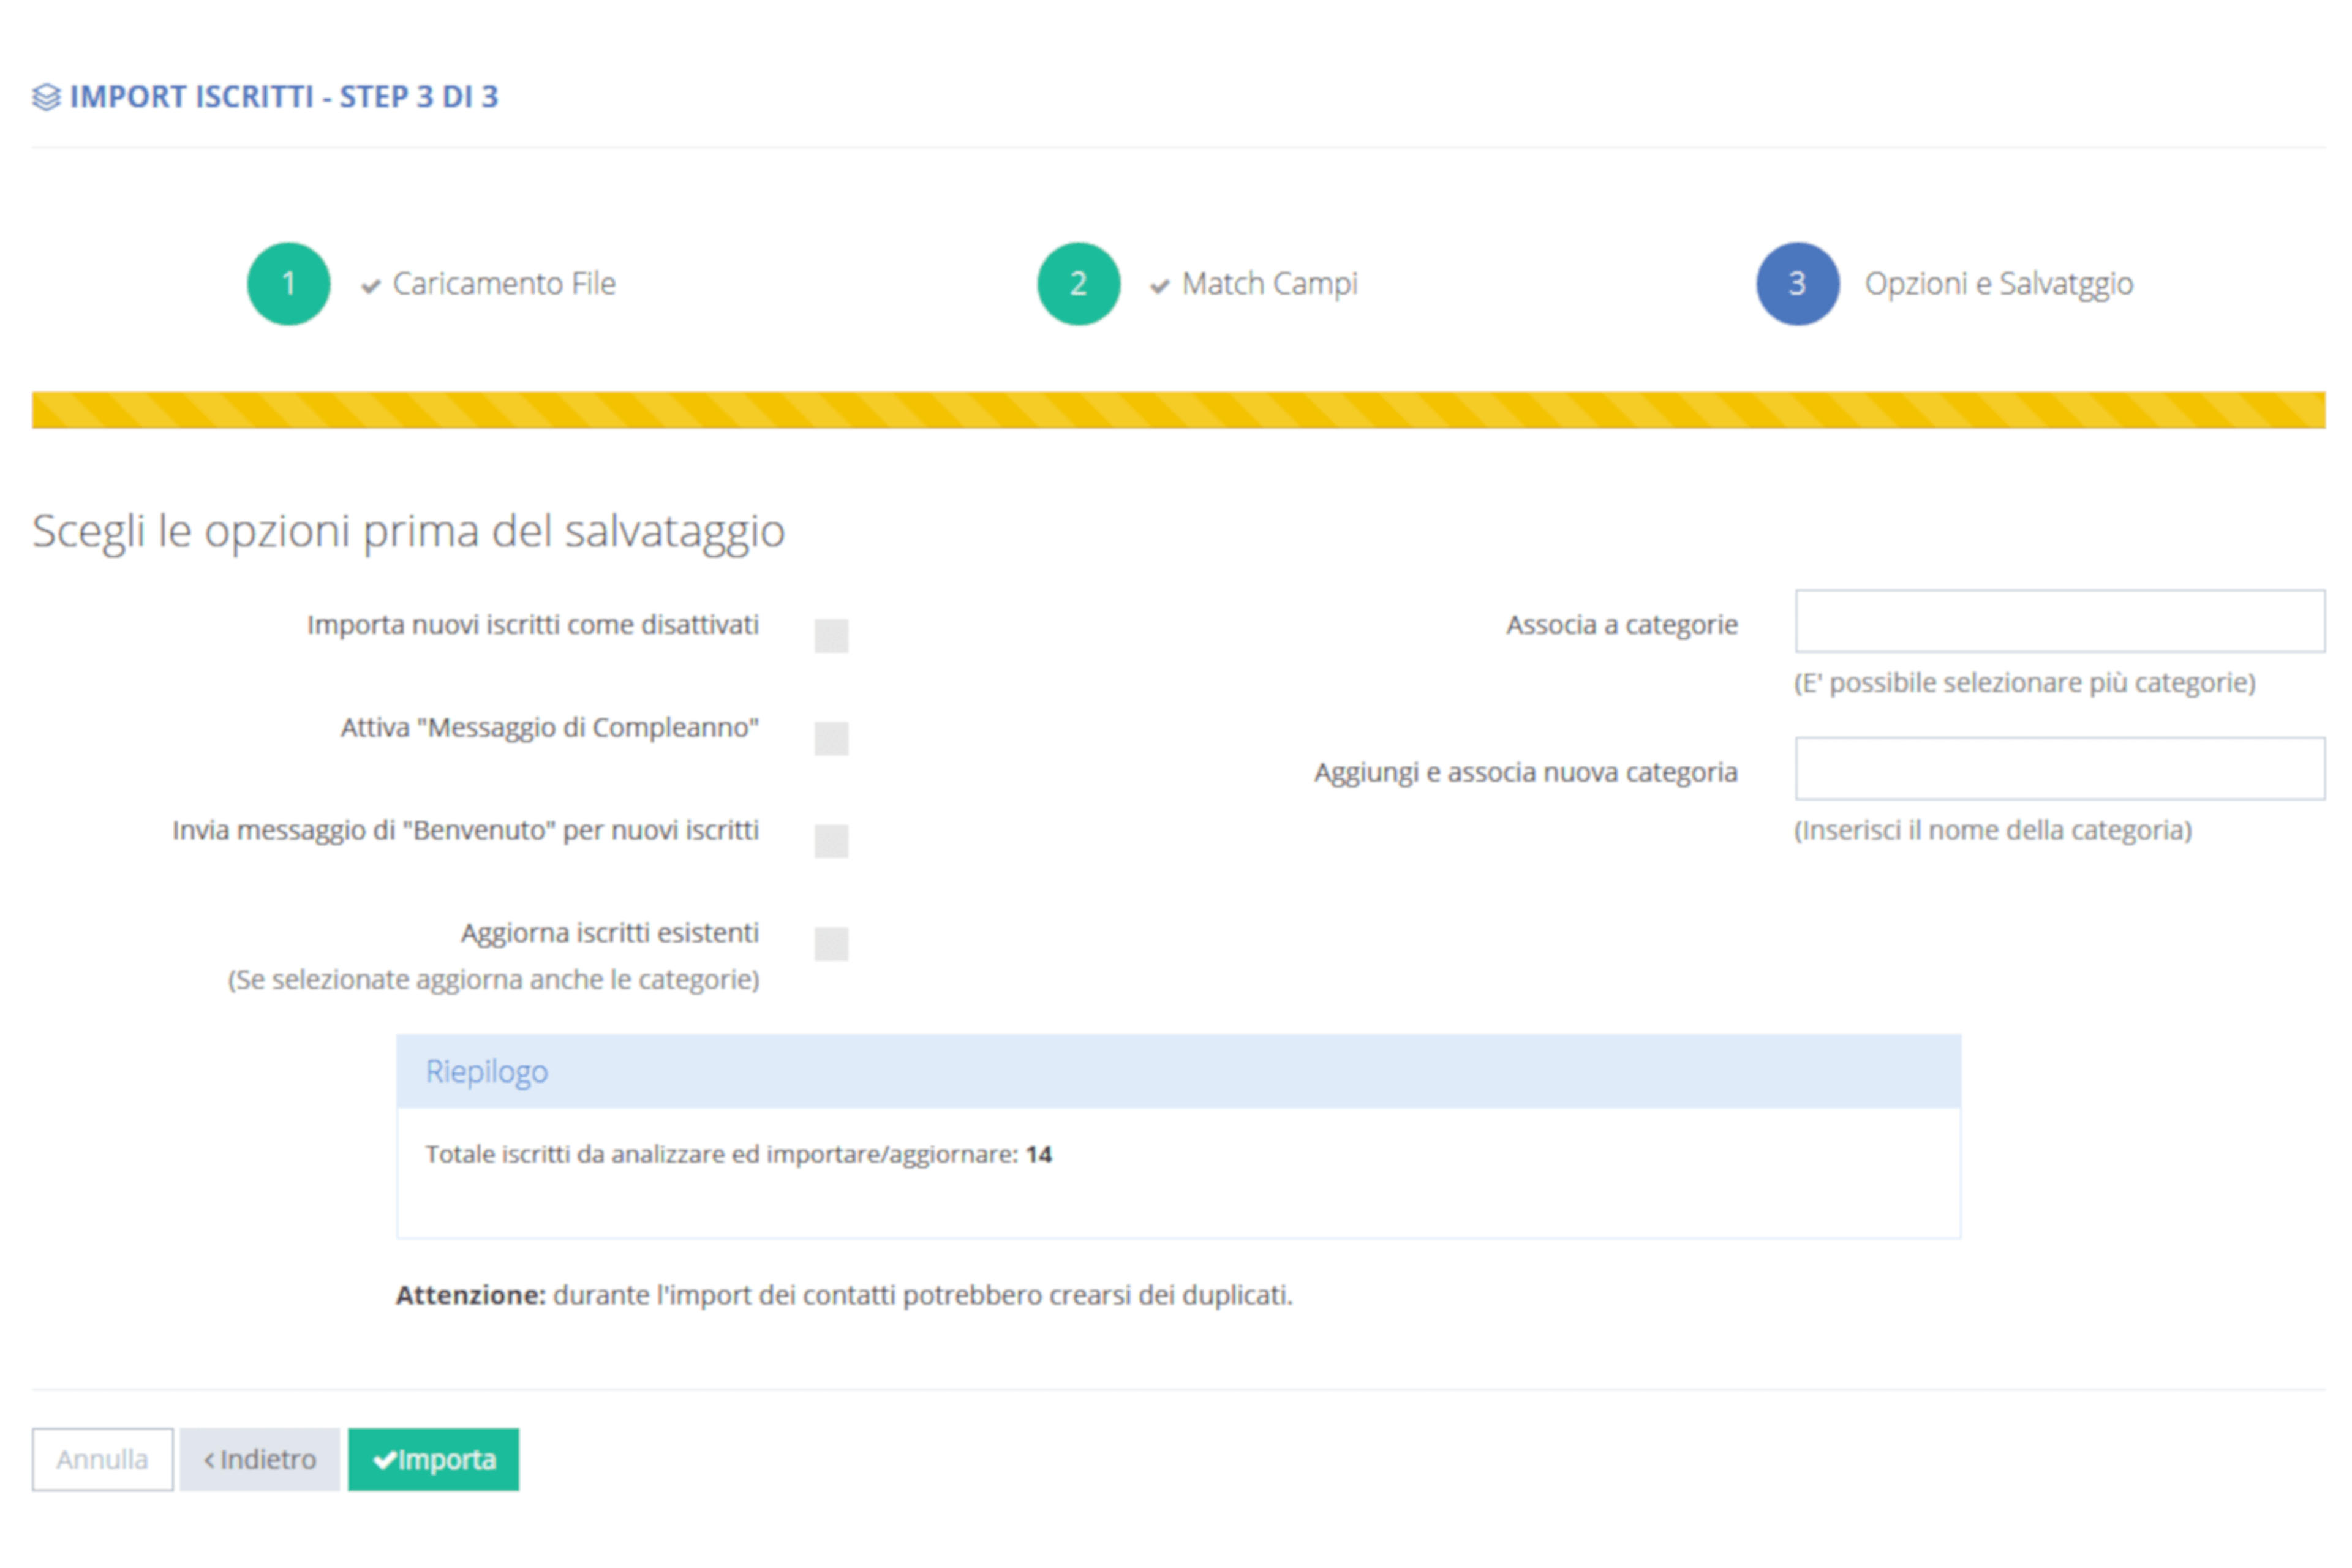Check Invia messaggio di Benvenuto option

831,842
